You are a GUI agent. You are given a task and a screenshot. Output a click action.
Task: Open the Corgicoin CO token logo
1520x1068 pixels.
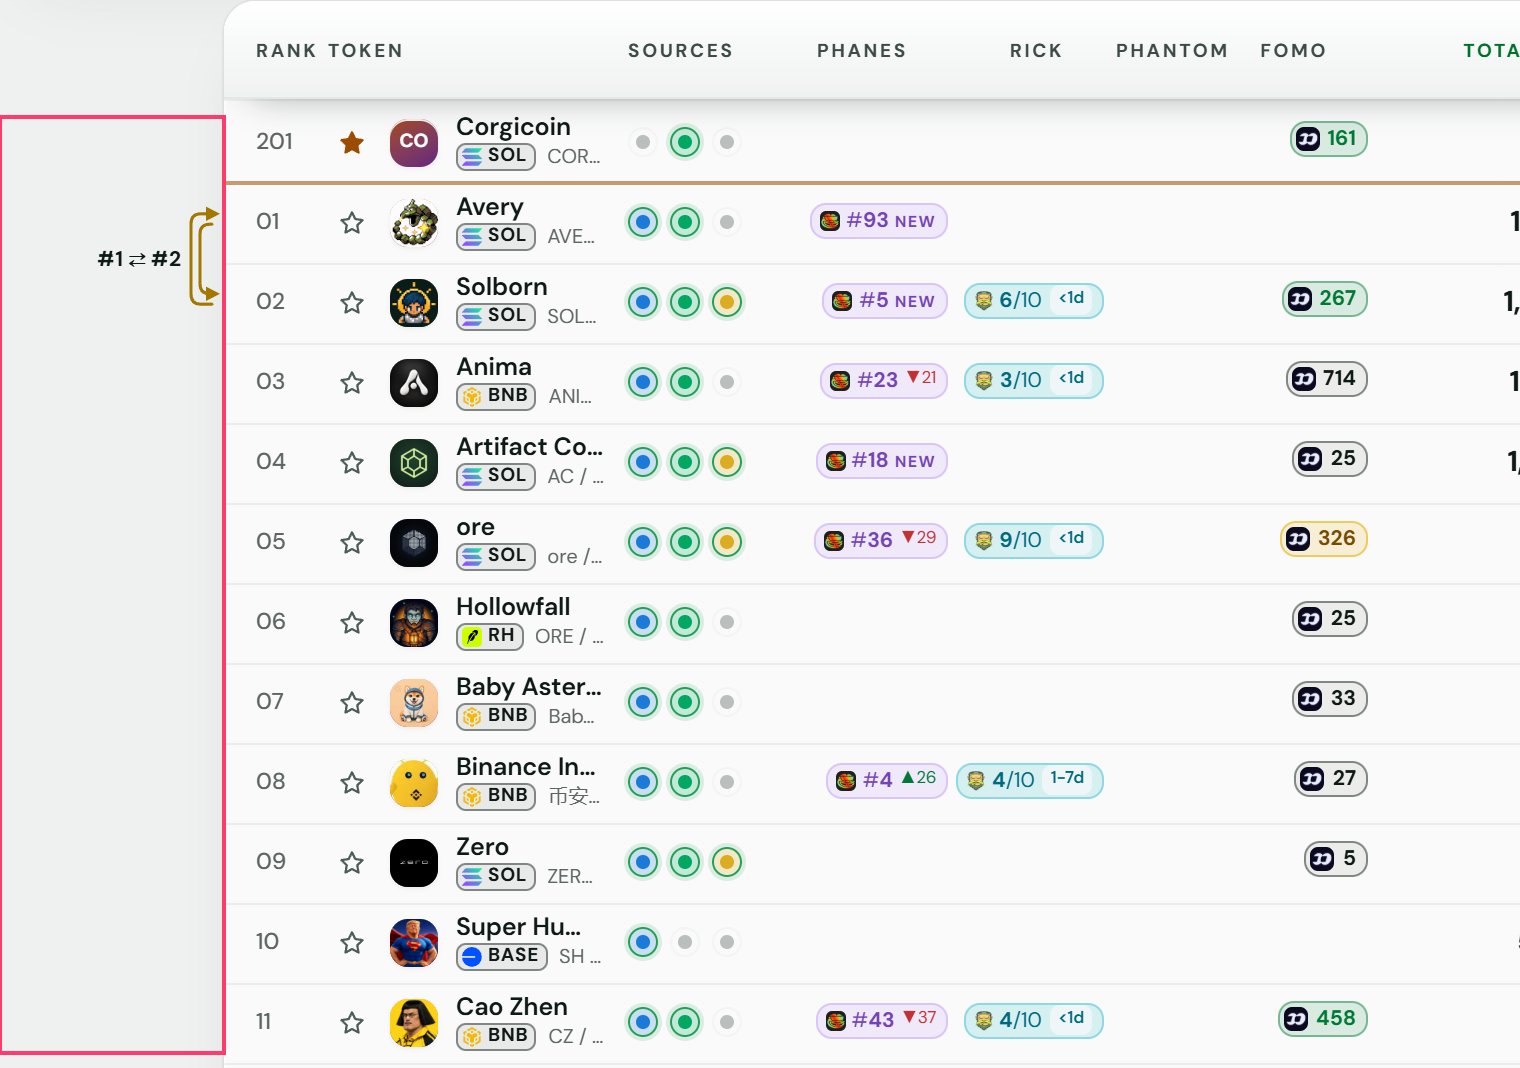[x=414, y=142]
